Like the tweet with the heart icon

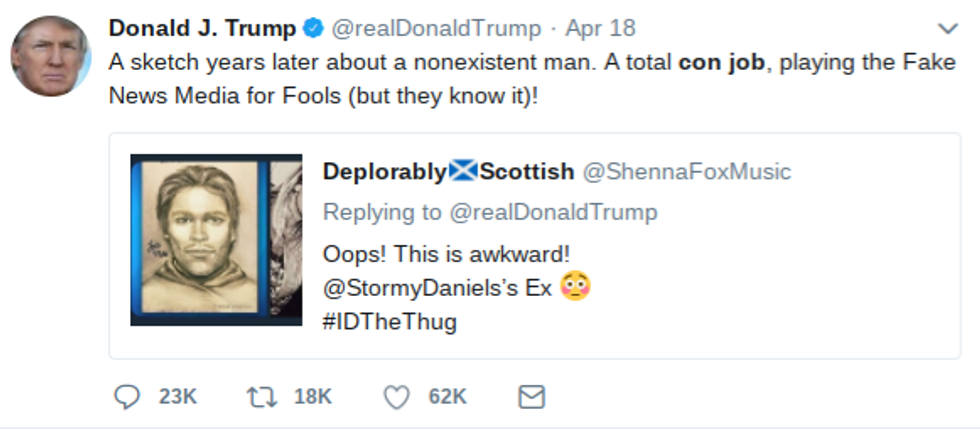397,397
